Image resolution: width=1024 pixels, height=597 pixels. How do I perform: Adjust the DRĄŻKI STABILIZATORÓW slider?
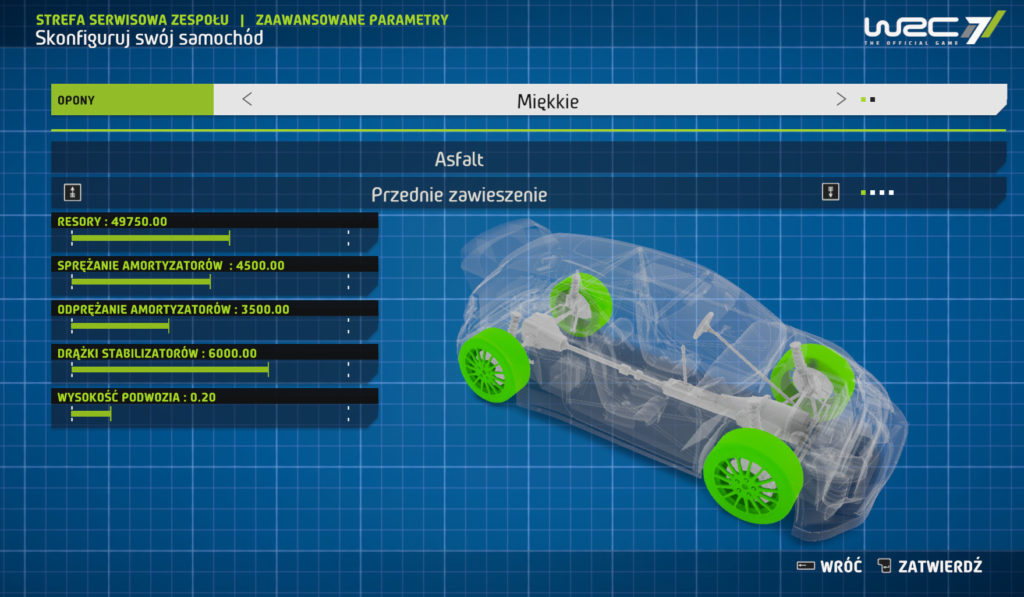[210, 370]
